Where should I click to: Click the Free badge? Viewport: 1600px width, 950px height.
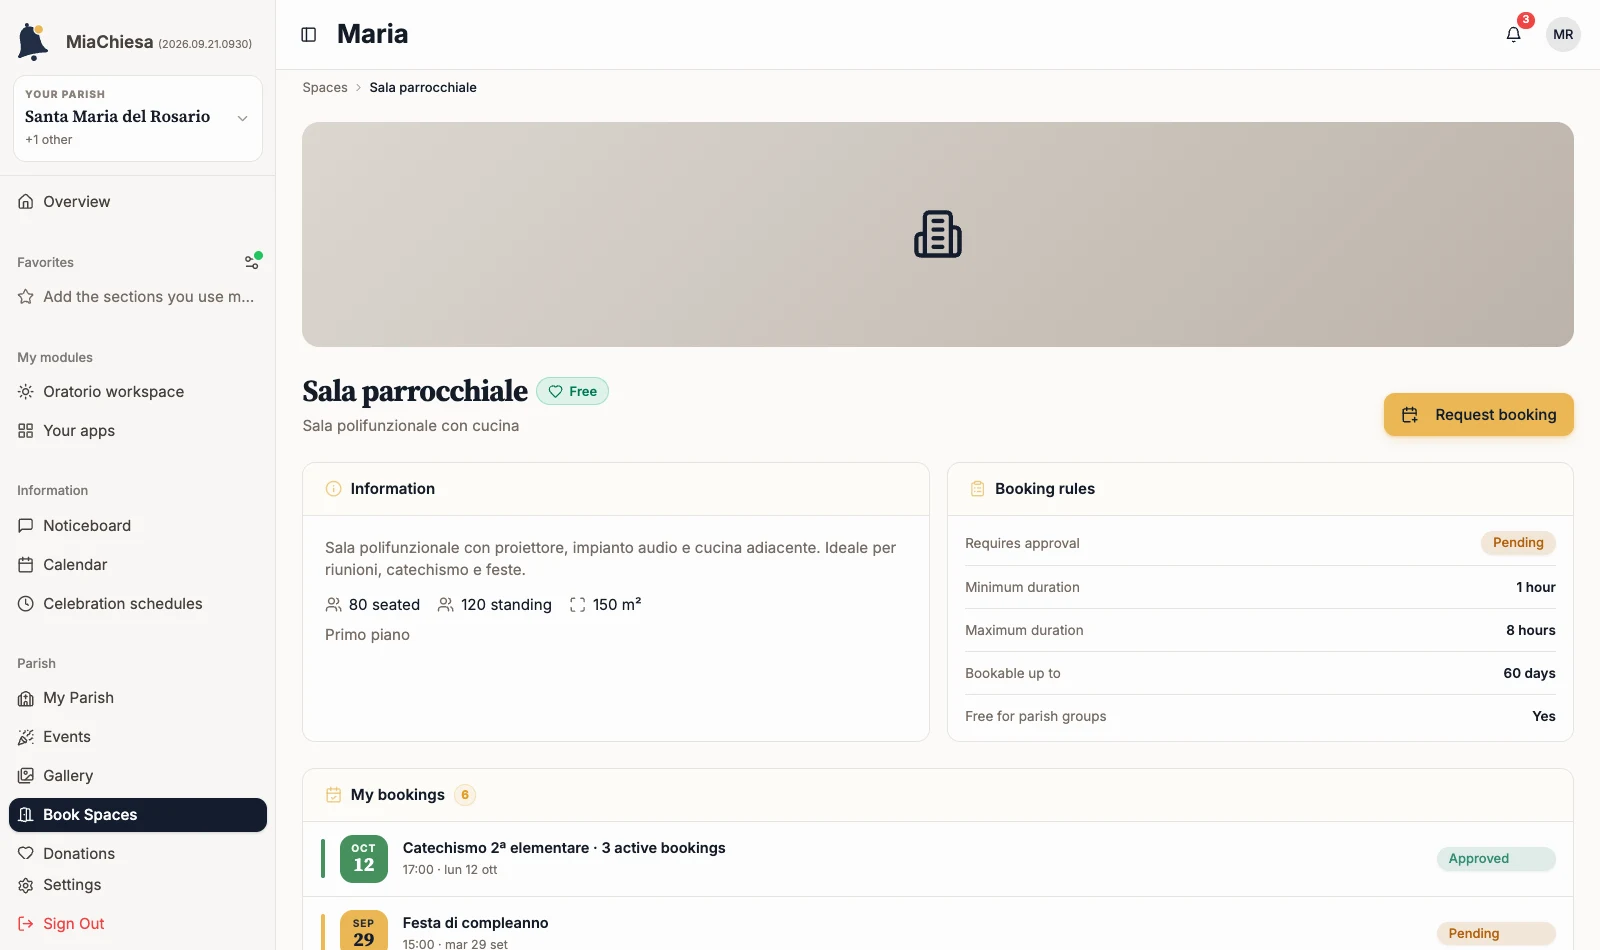572,391
